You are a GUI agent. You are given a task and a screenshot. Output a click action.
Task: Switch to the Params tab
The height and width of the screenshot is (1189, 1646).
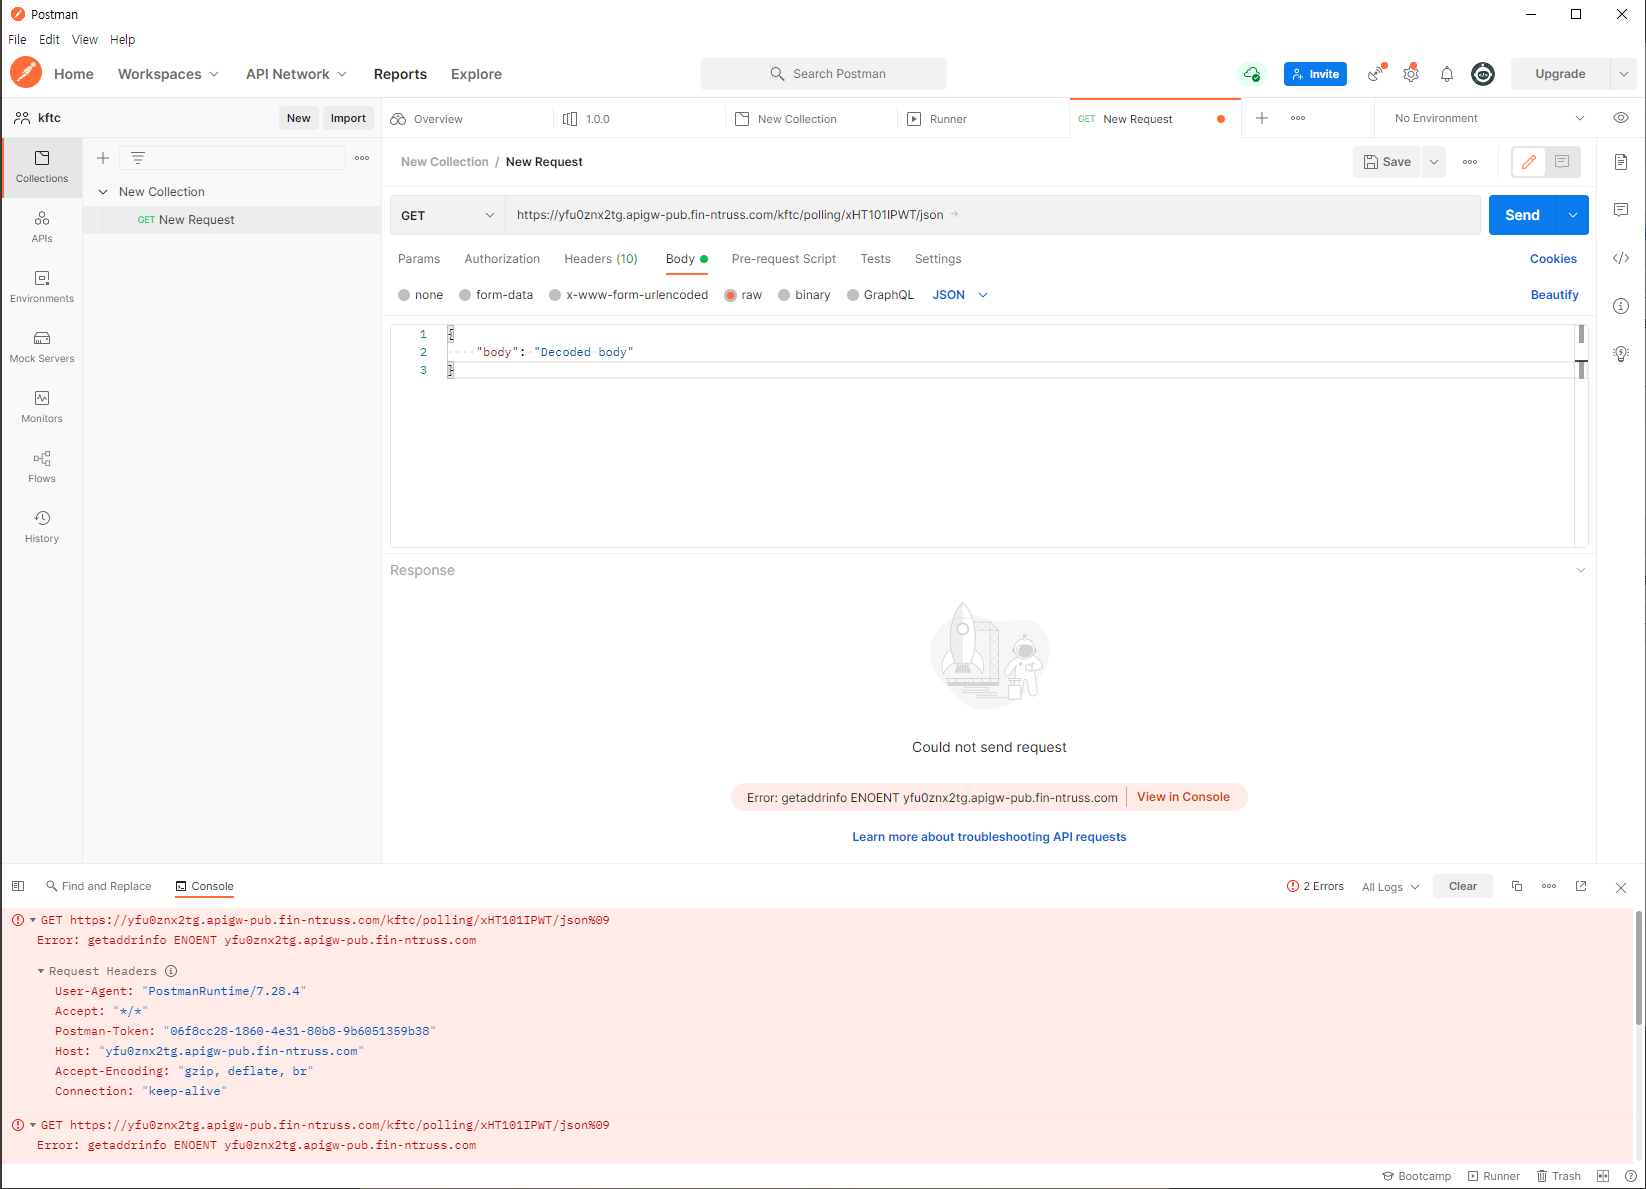click(x=419, y=259)
